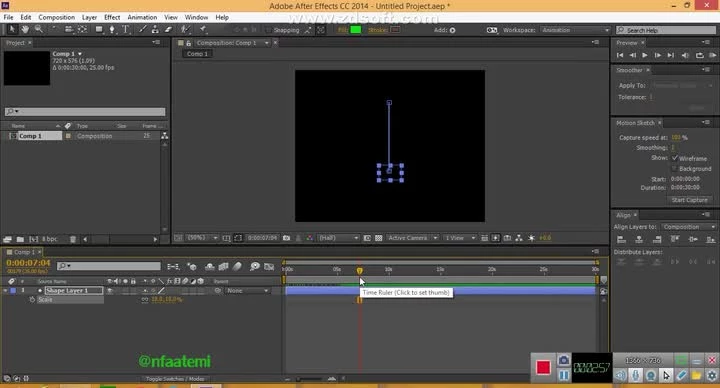Select the Rectangle shape tool
Viewport: 720px width, 388px height.
pos(99,29)
